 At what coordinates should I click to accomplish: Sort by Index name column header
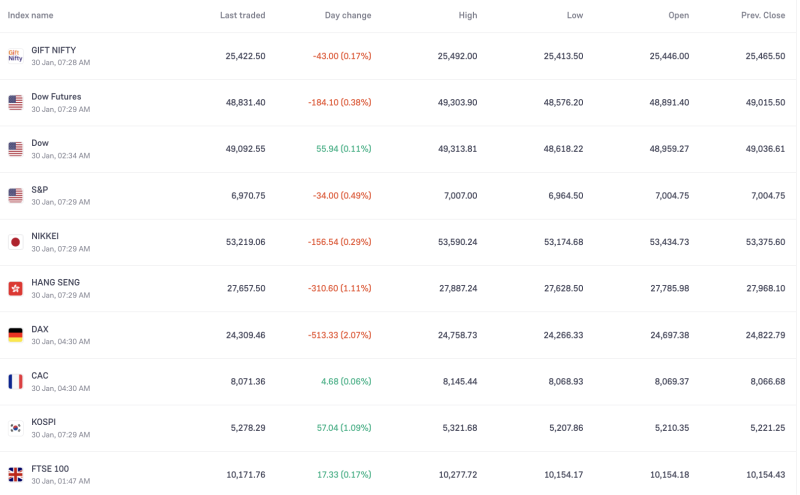coord(30,15)
